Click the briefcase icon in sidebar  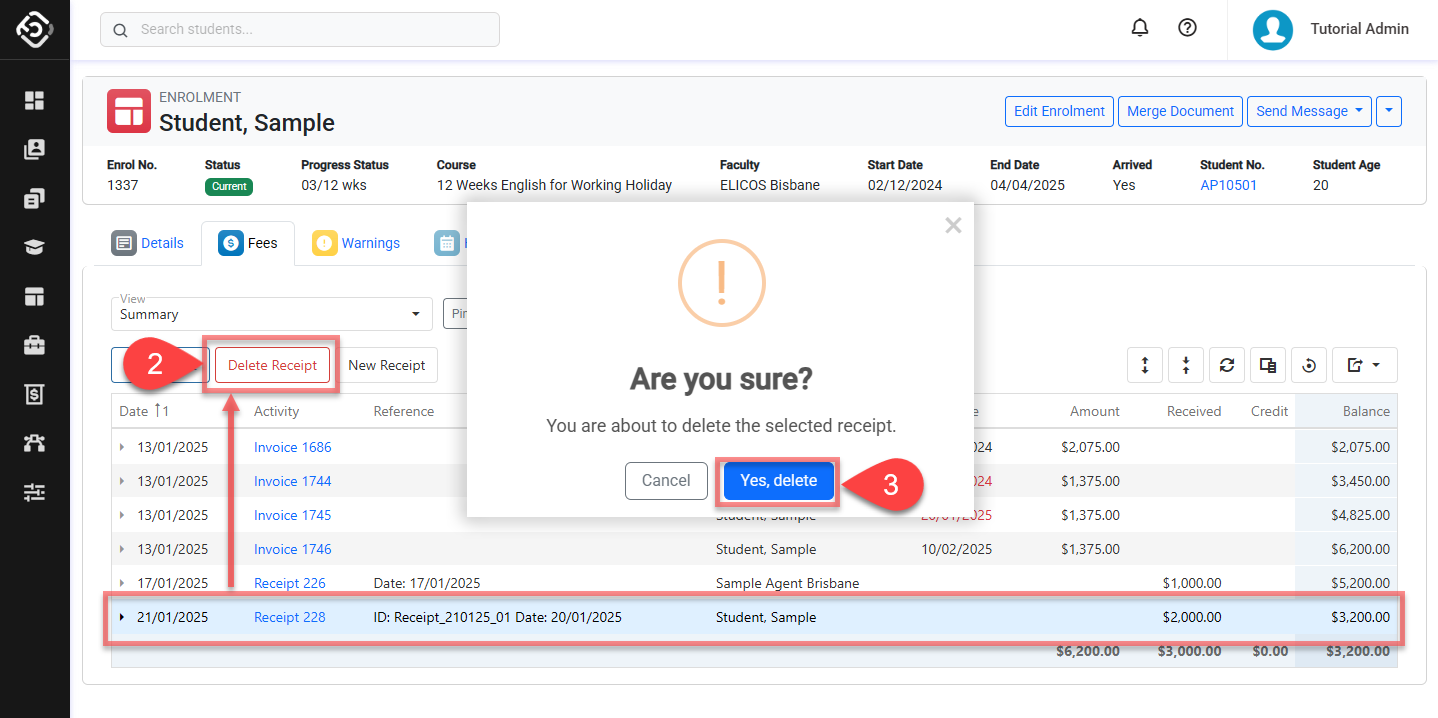(x=35, y=345)
